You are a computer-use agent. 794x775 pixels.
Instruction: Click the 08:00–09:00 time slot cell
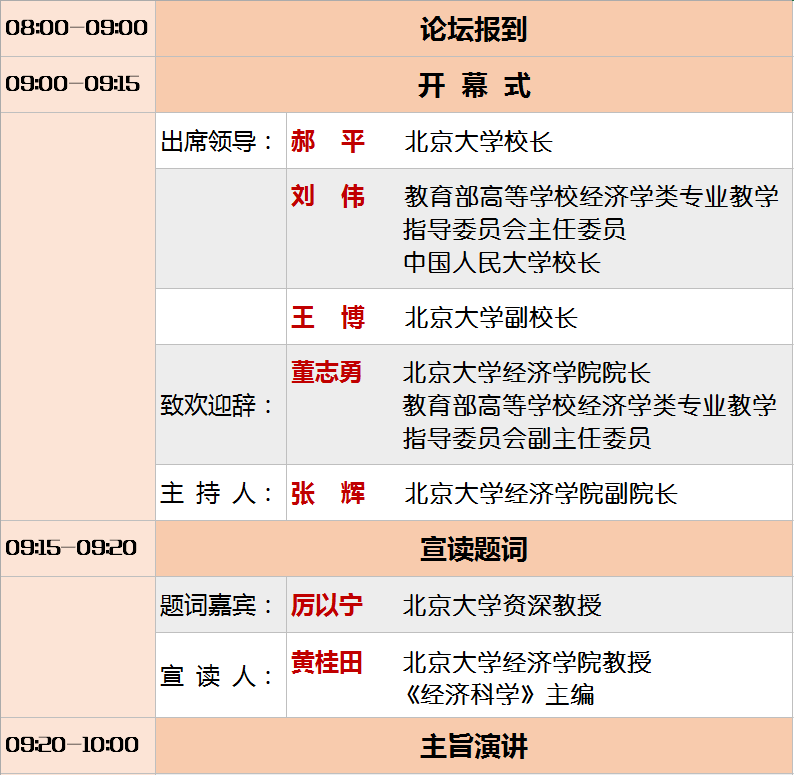coord(77,28)
